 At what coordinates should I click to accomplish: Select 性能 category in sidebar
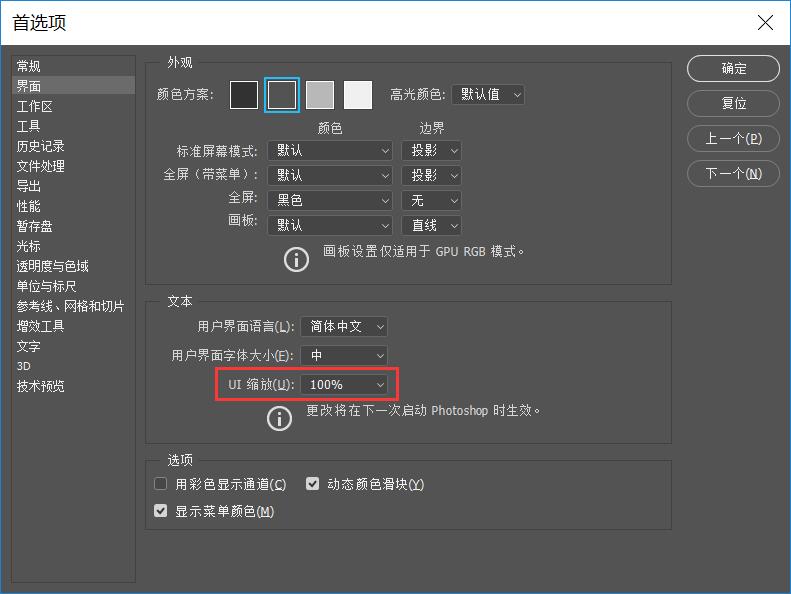click(73, 206)
